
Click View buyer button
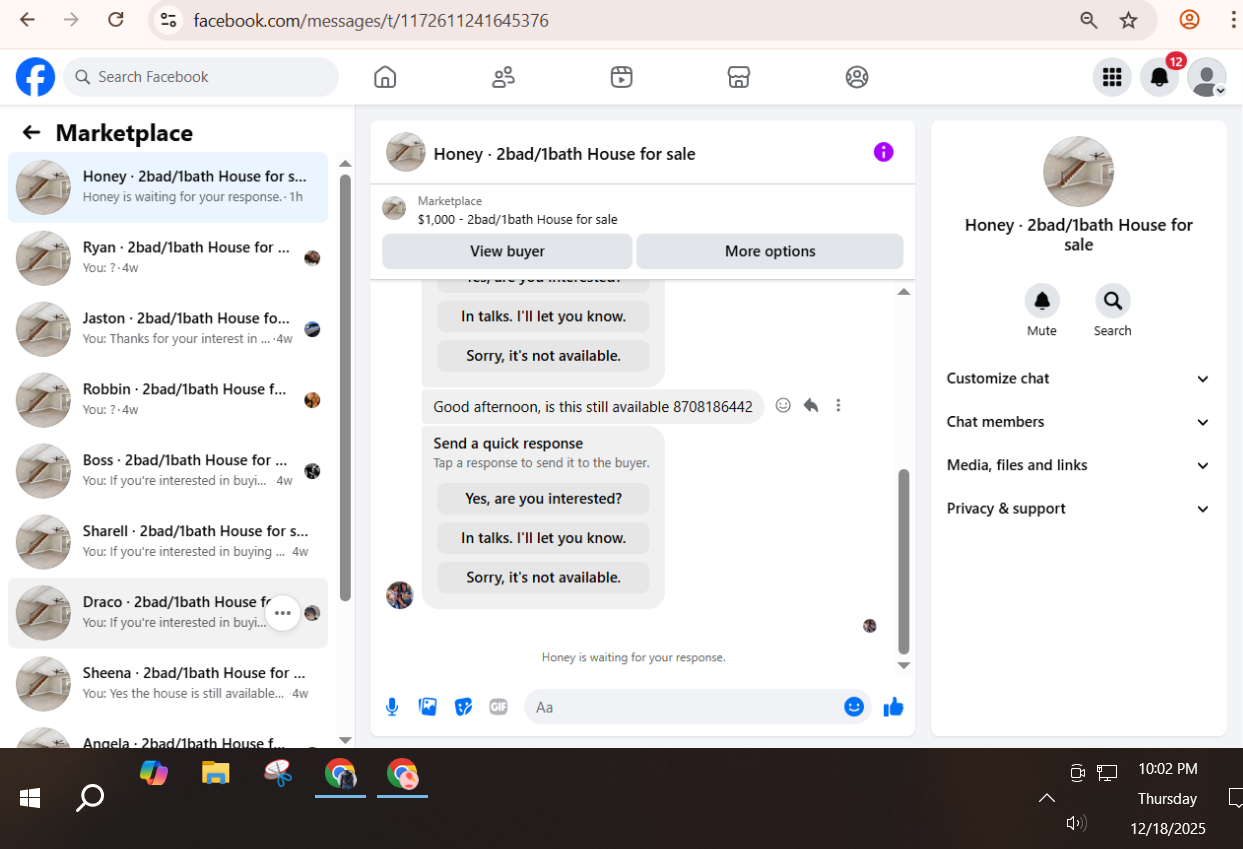[x=507, y=251]
